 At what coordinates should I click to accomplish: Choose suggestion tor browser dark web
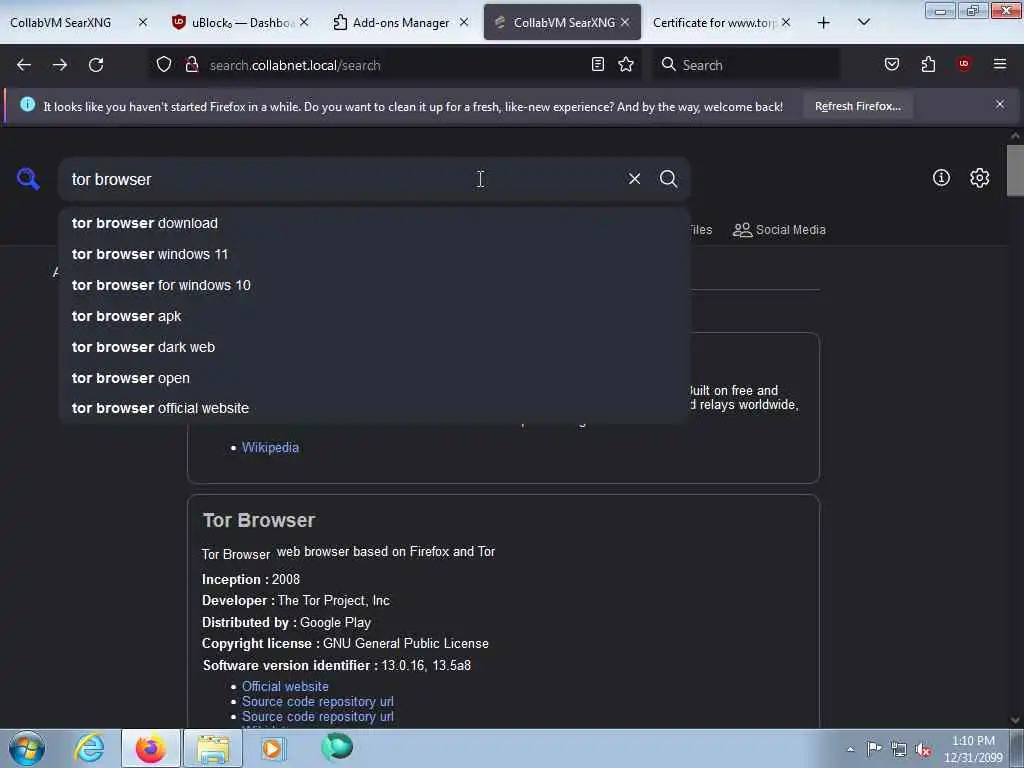[x=374, y=347]
